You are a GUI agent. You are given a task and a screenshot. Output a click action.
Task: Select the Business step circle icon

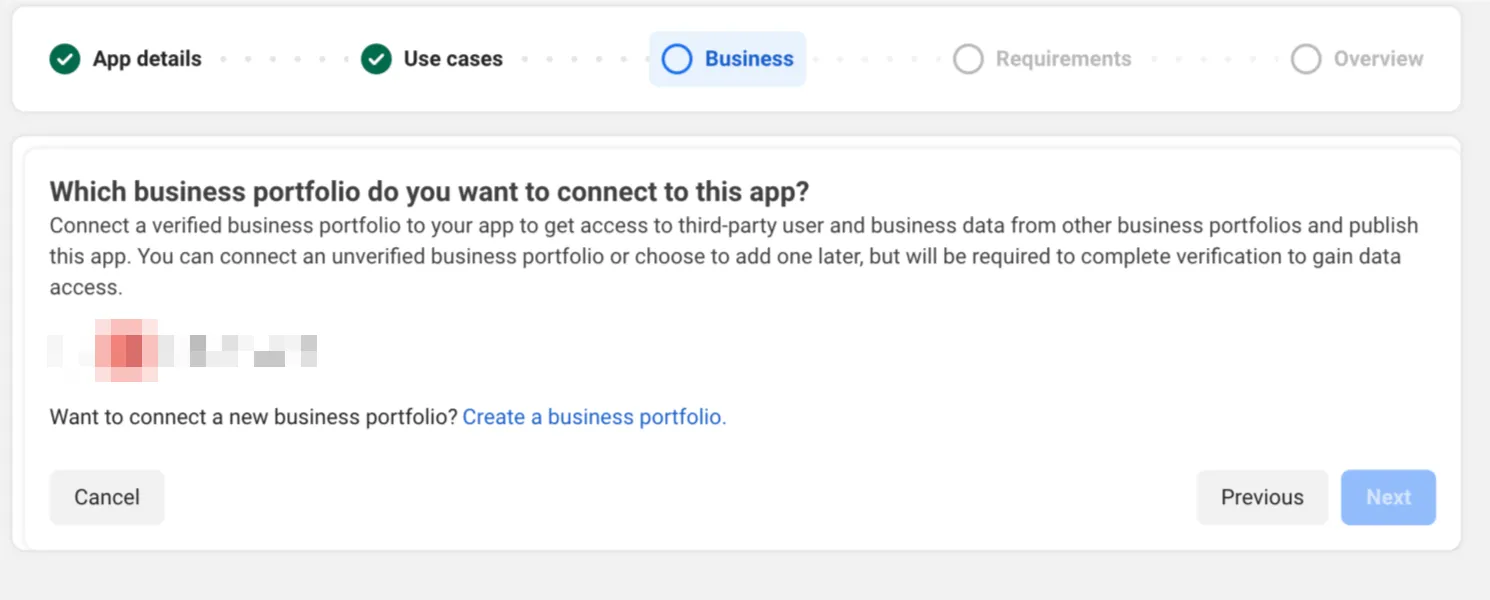pyautogui.click(x=677, y=59)
